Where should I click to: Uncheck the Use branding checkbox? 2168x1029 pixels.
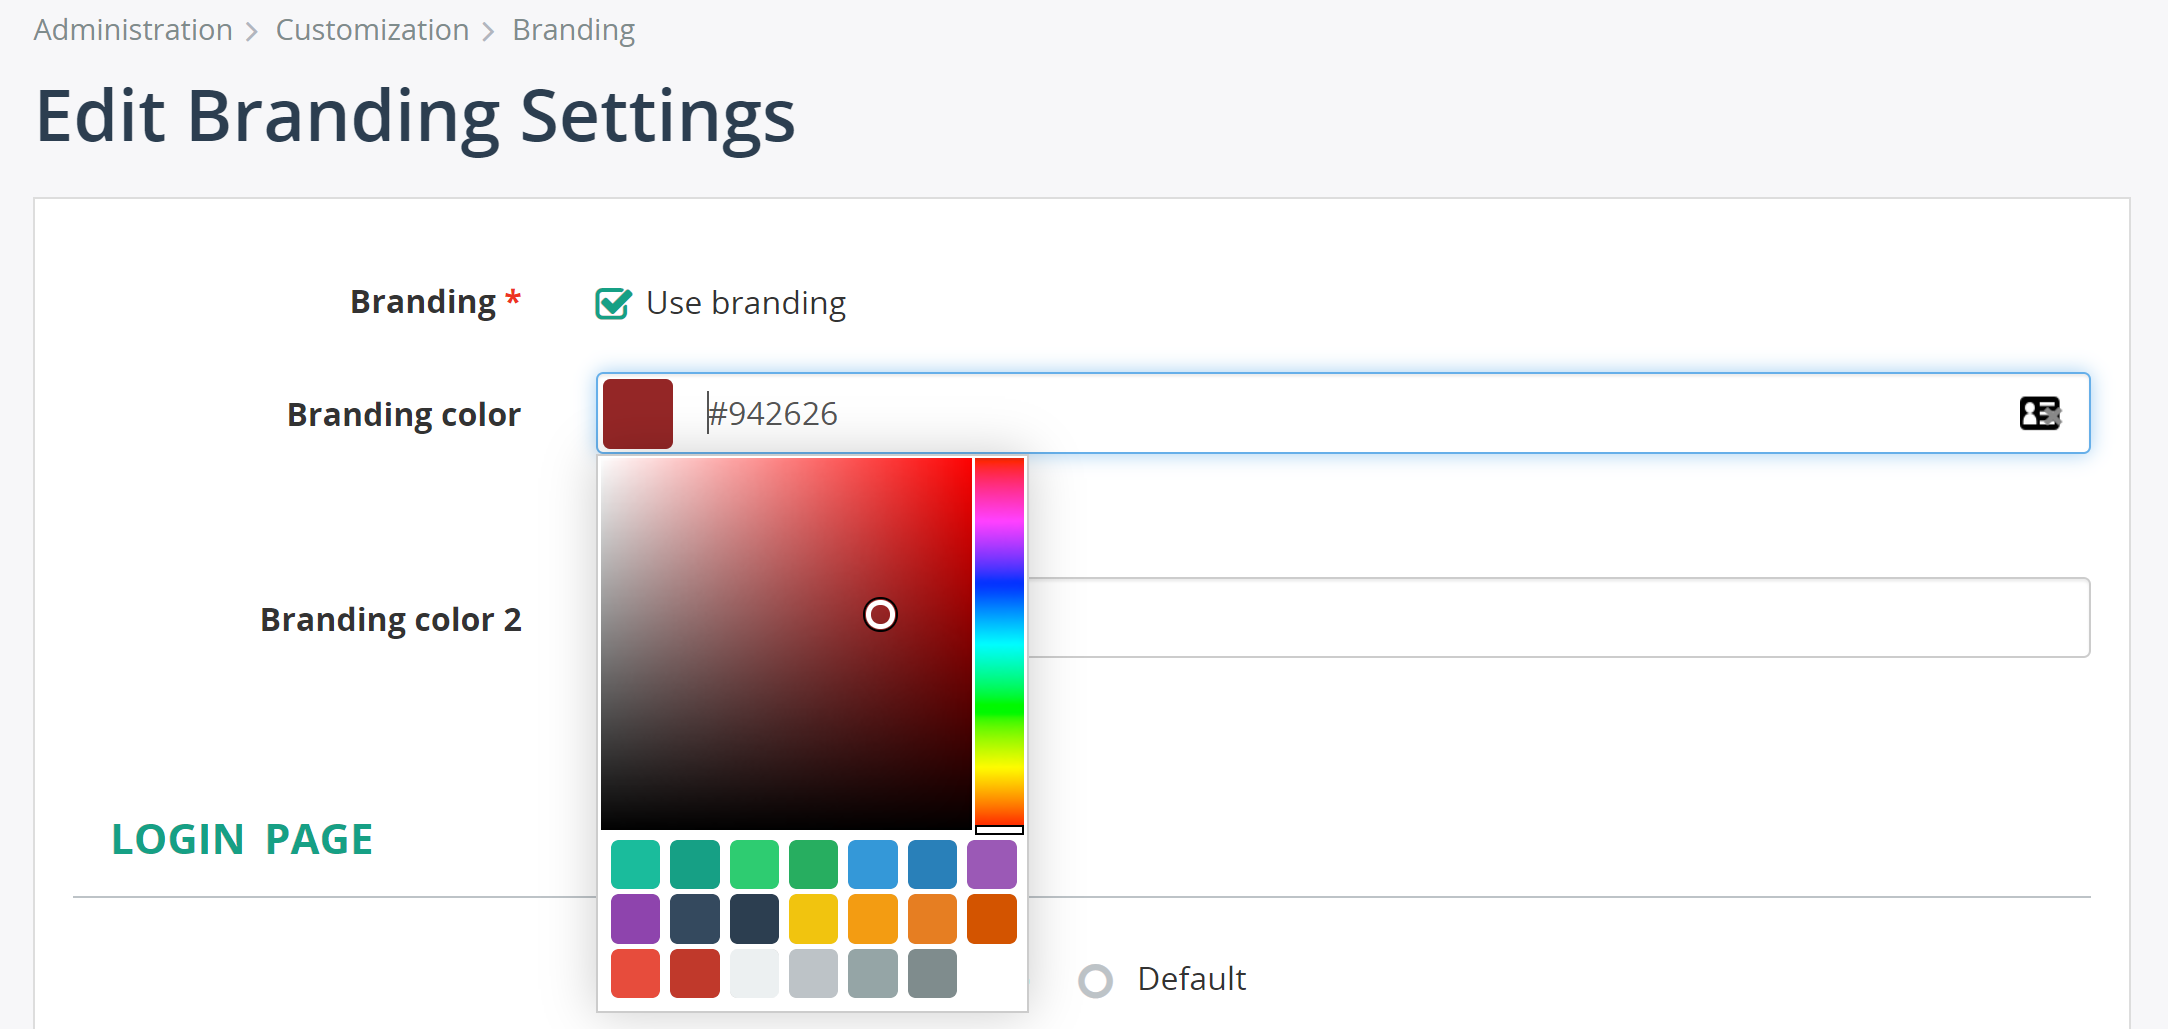click(x=613, y=303)
